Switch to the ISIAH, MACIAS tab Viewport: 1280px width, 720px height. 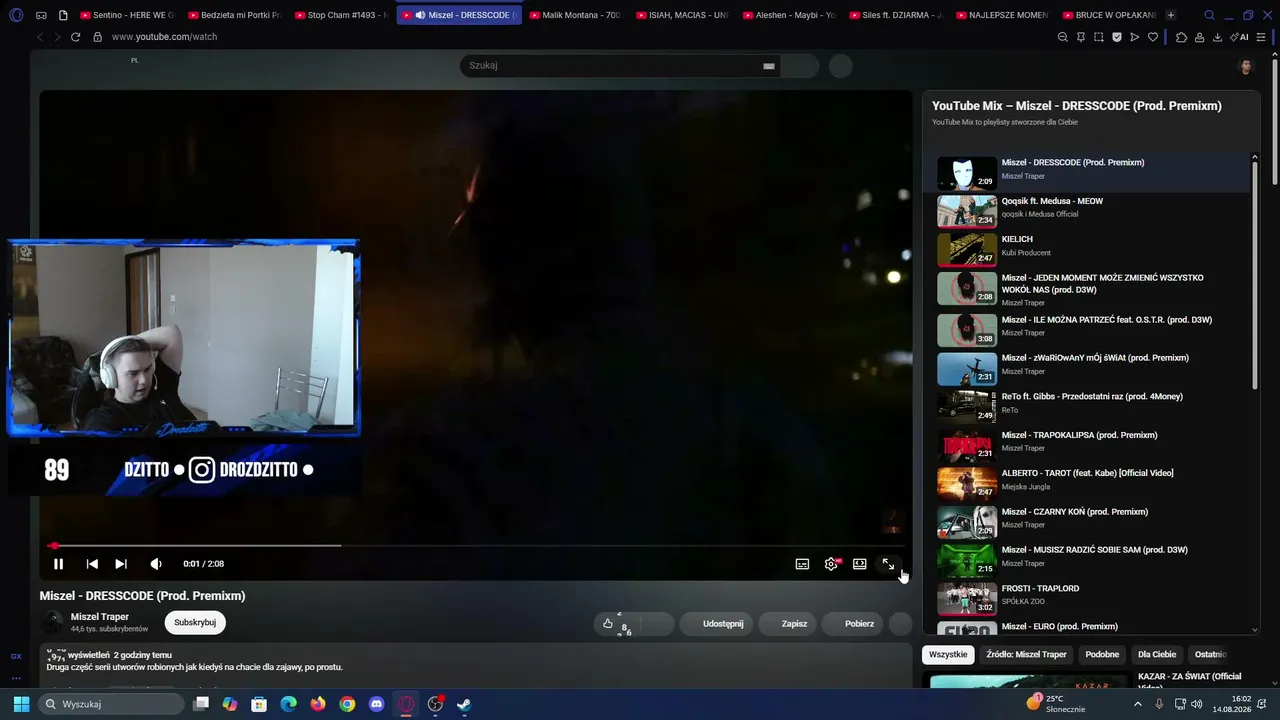click(x=683, y=15)
